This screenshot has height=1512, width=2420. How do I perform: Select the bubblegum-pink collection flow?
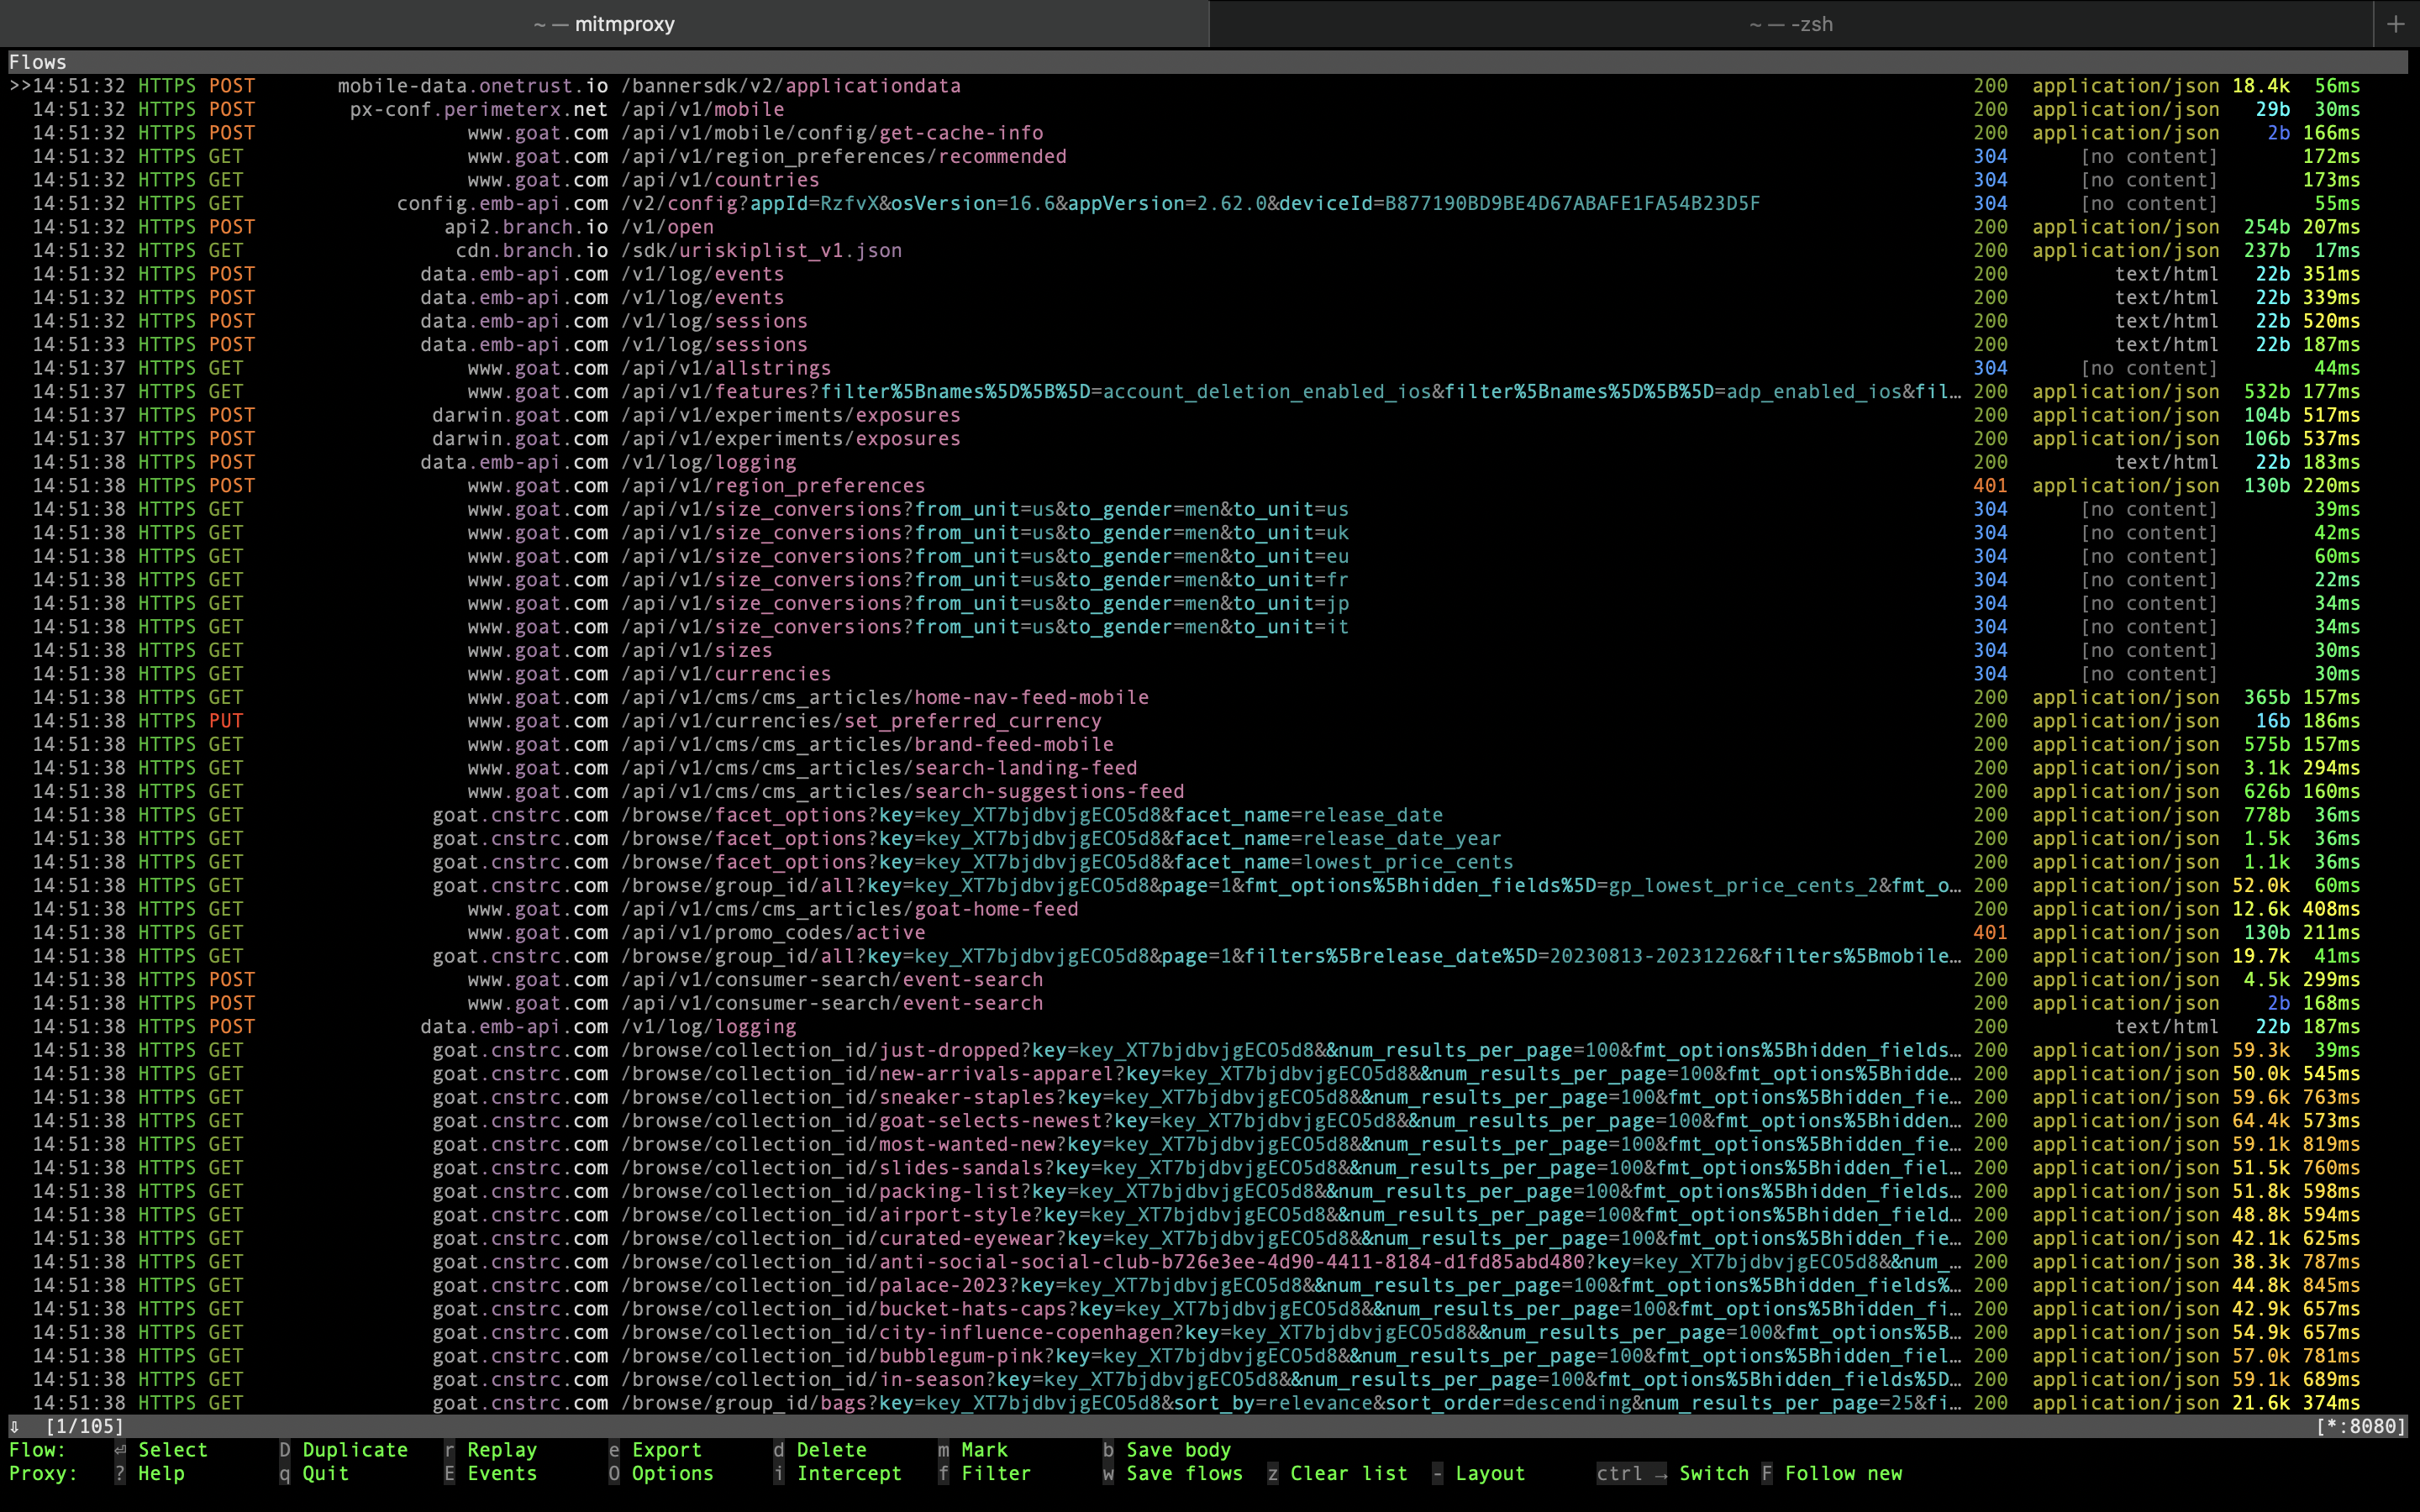point(1208,1355)
